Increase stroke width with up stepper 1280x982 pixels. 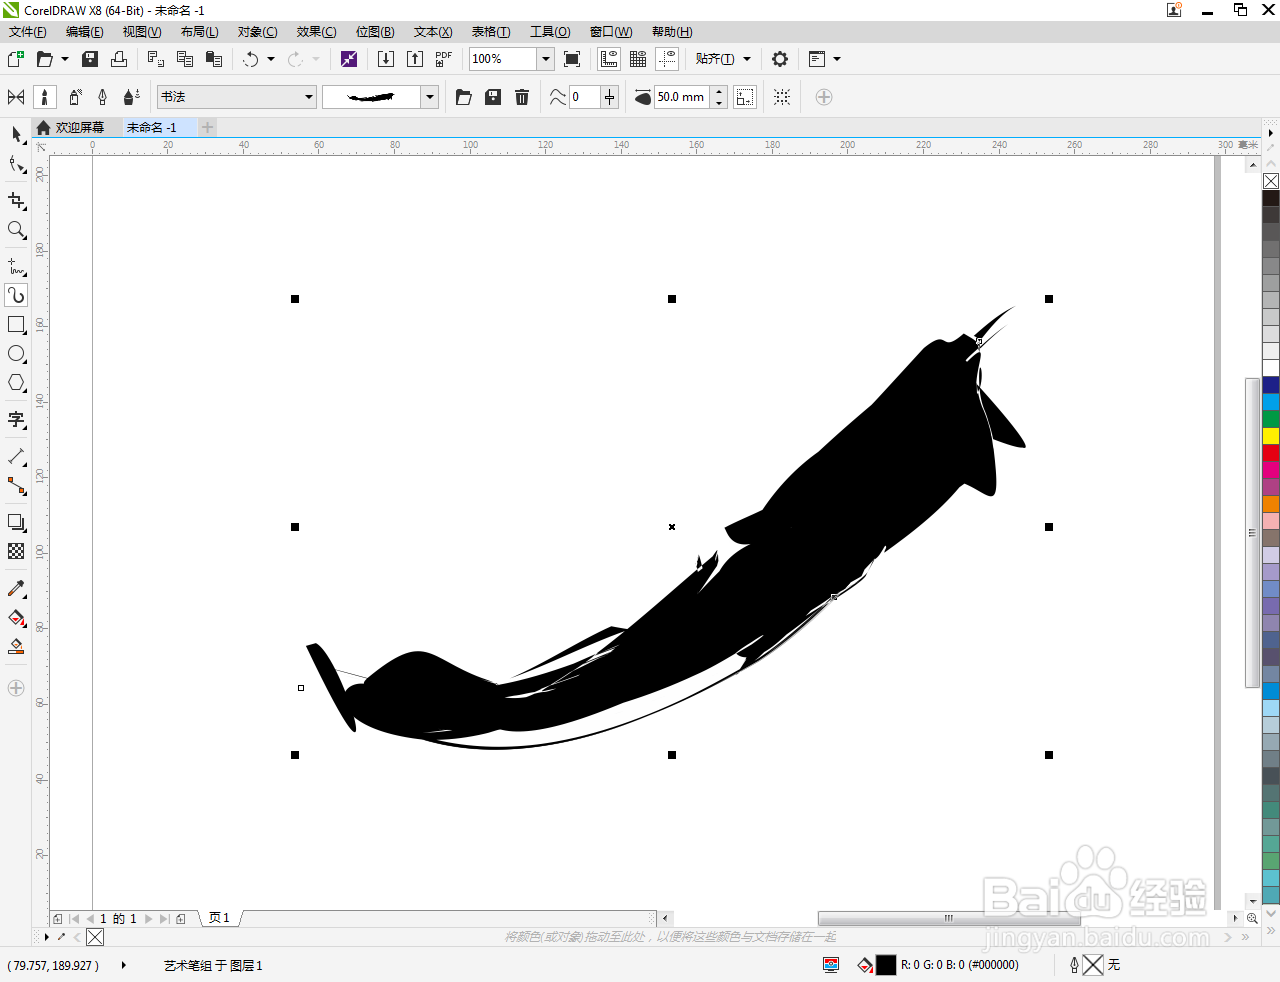[719, 91]
